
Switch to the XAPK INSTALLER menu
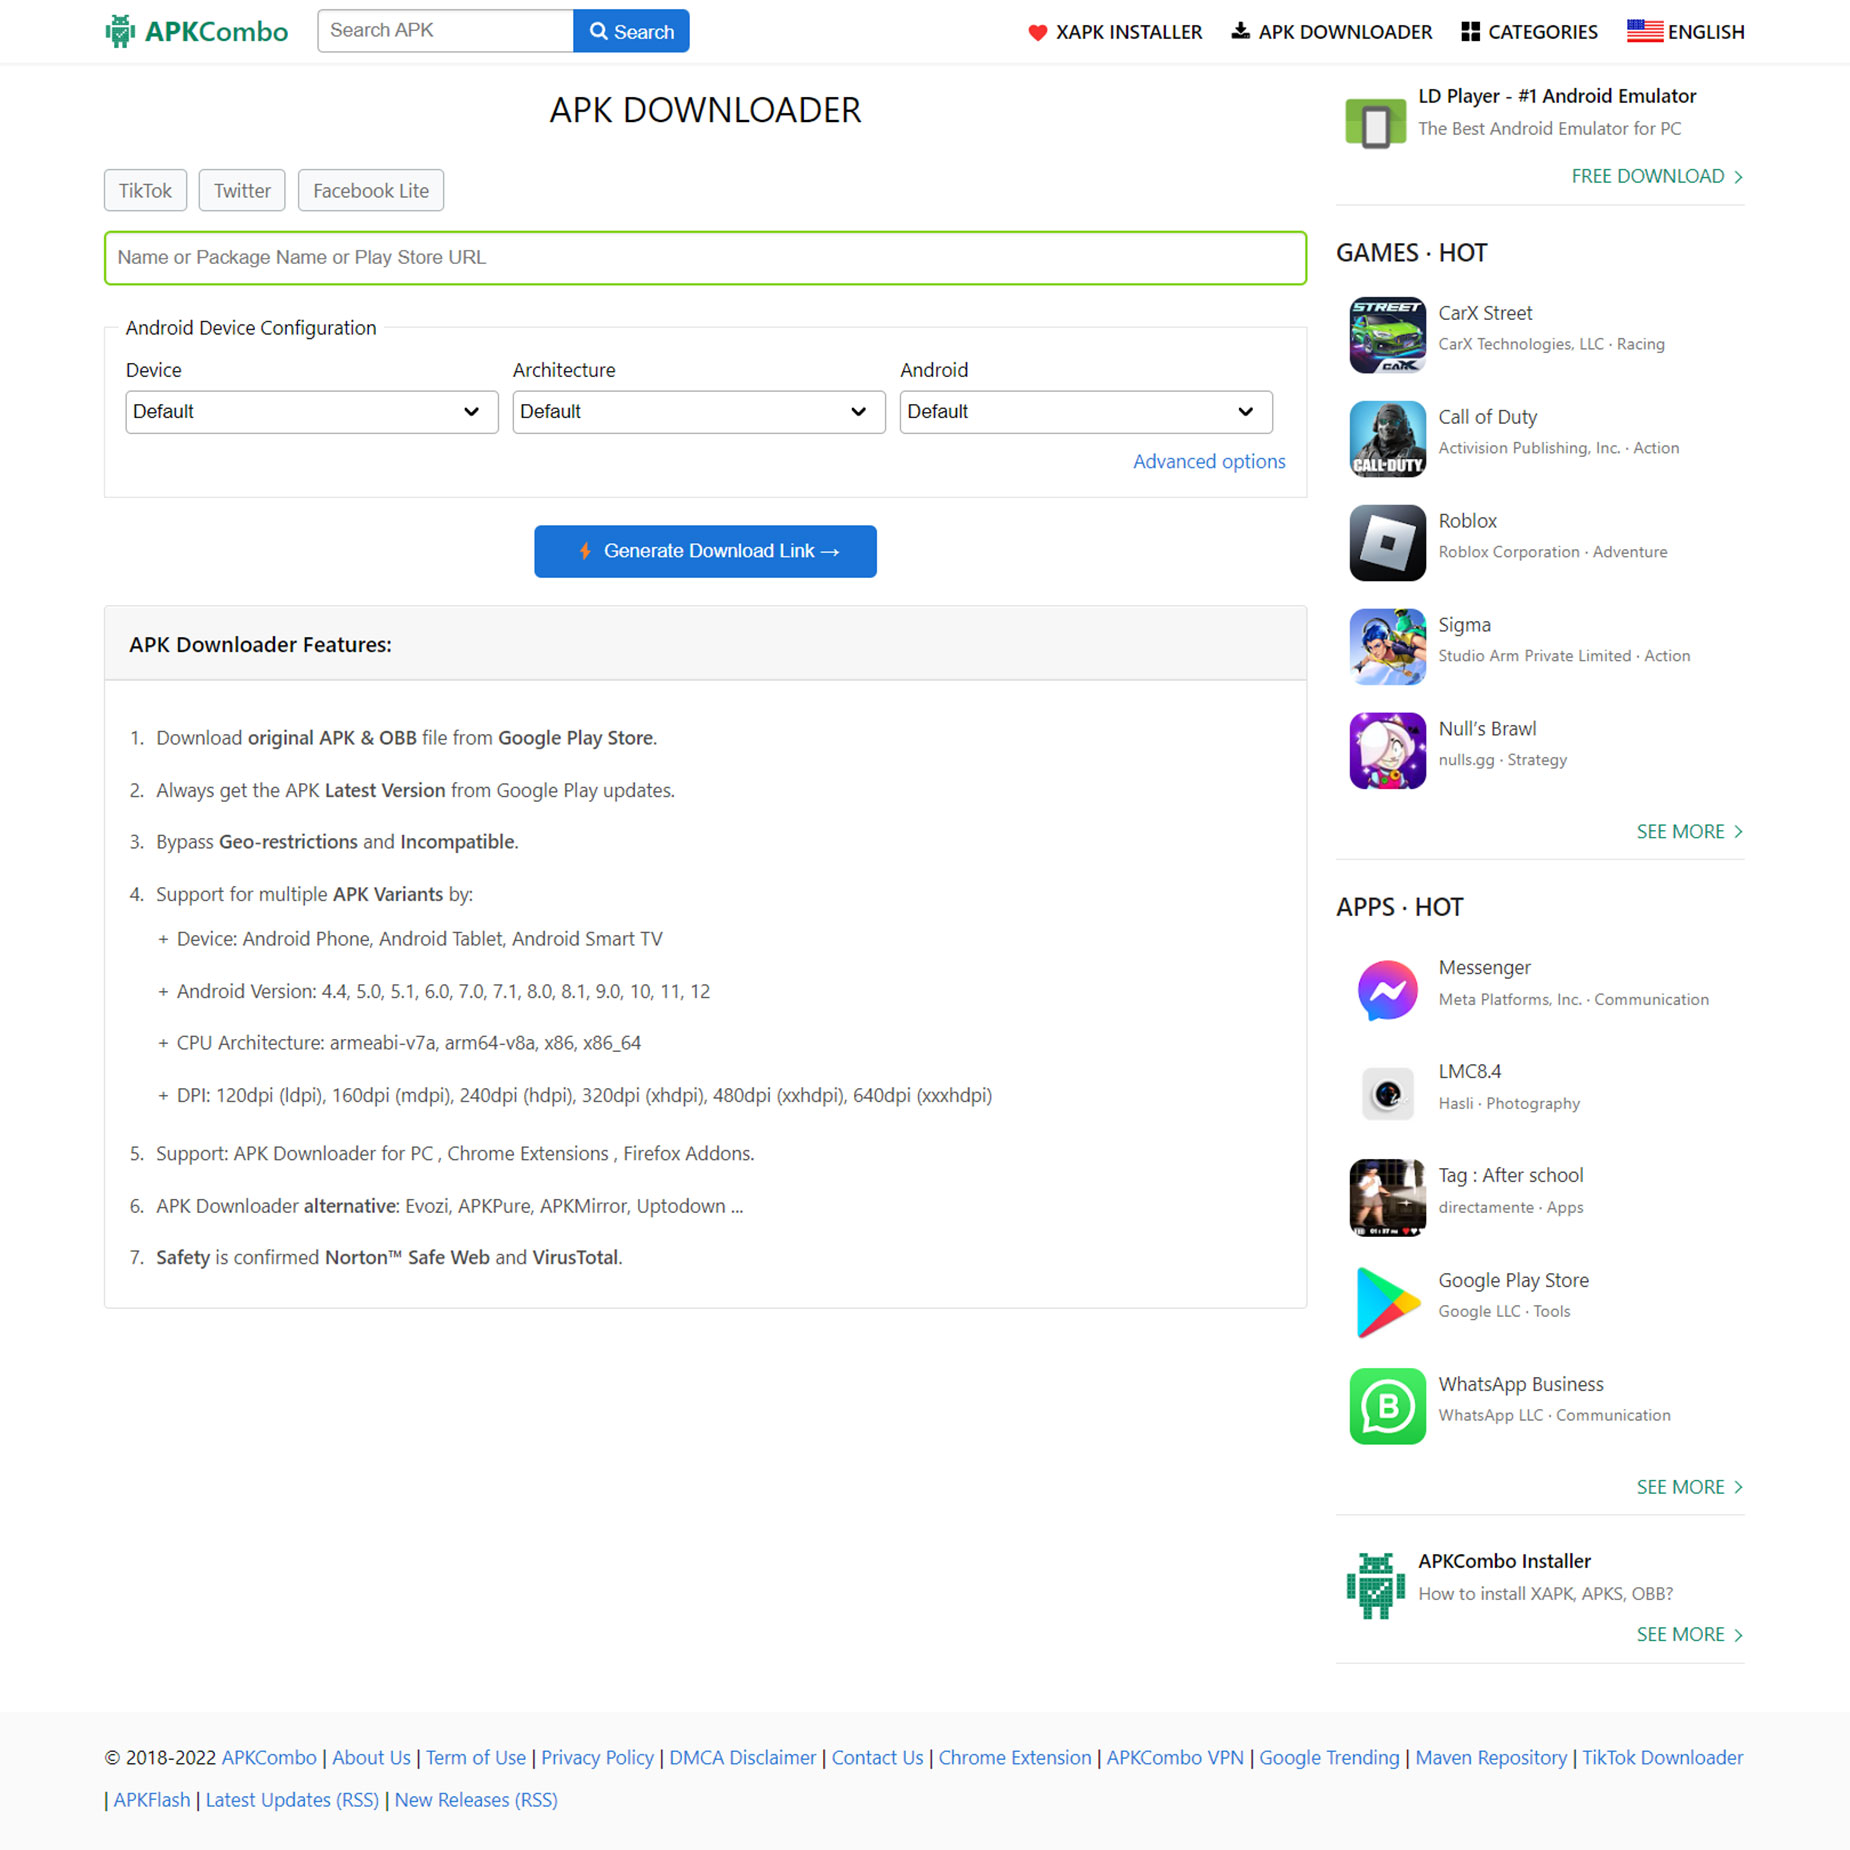[x=1115, y=31]
